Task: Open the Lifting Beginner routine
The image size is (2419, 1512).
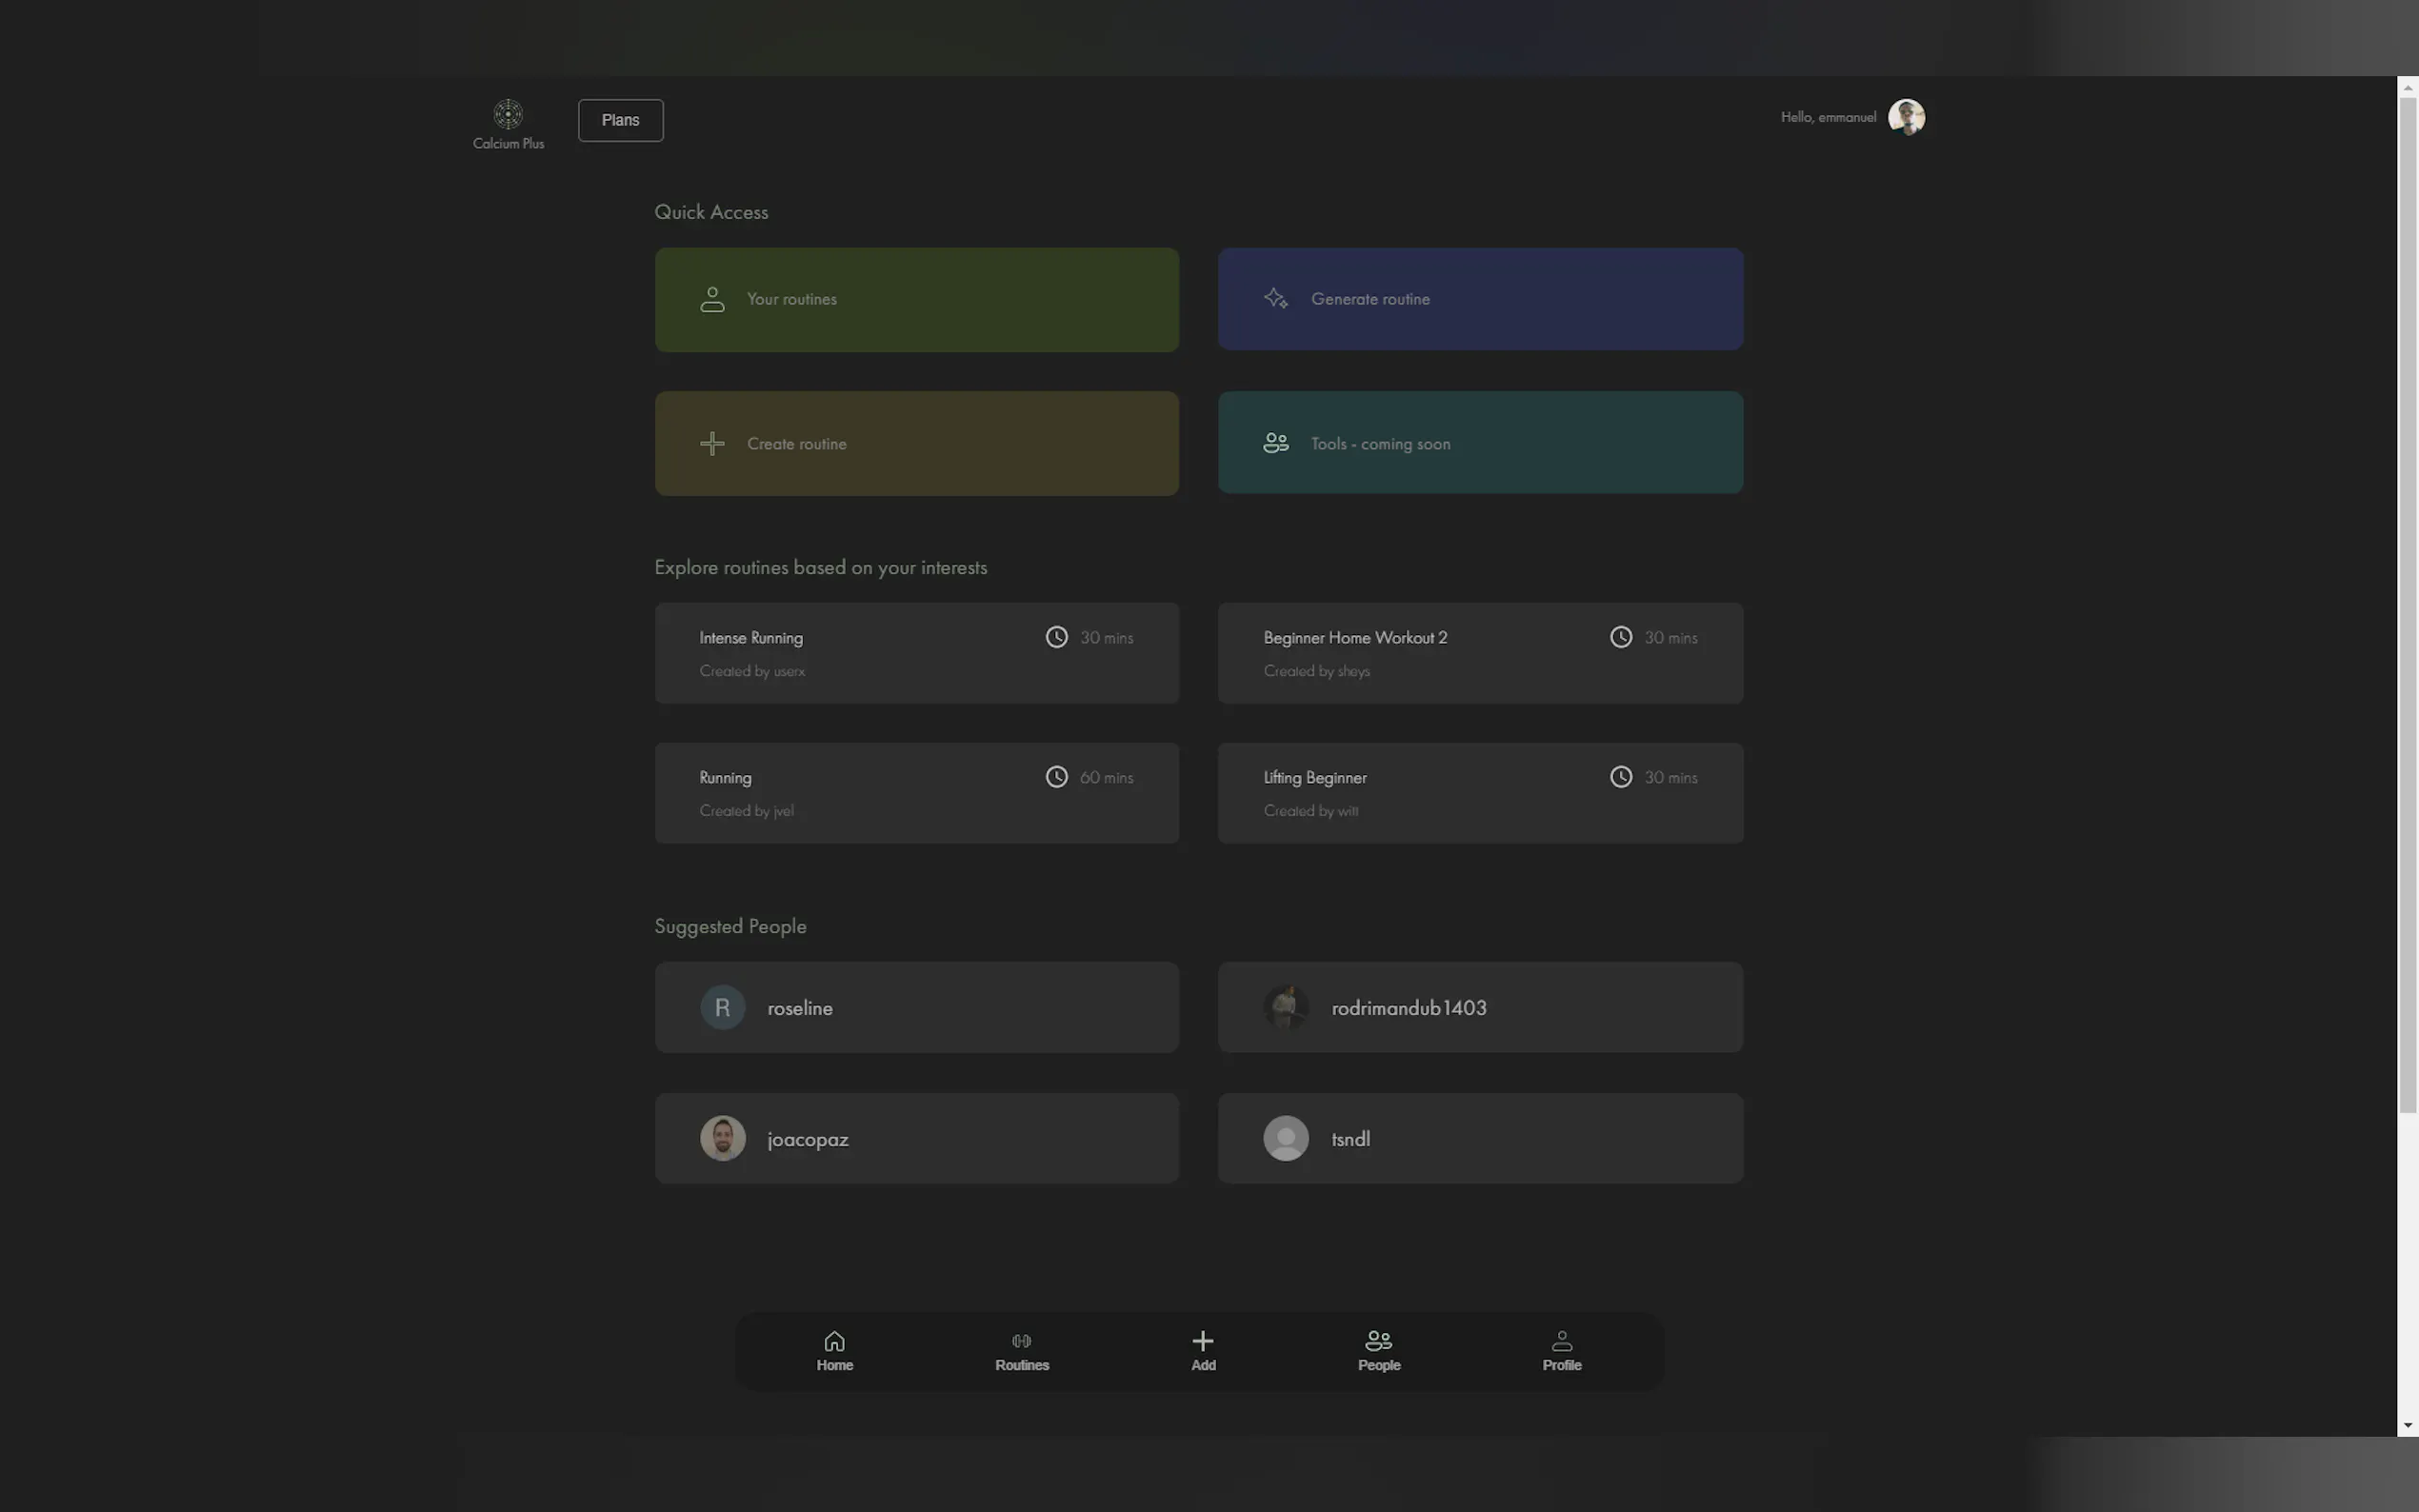Action: pos(1480,792)
